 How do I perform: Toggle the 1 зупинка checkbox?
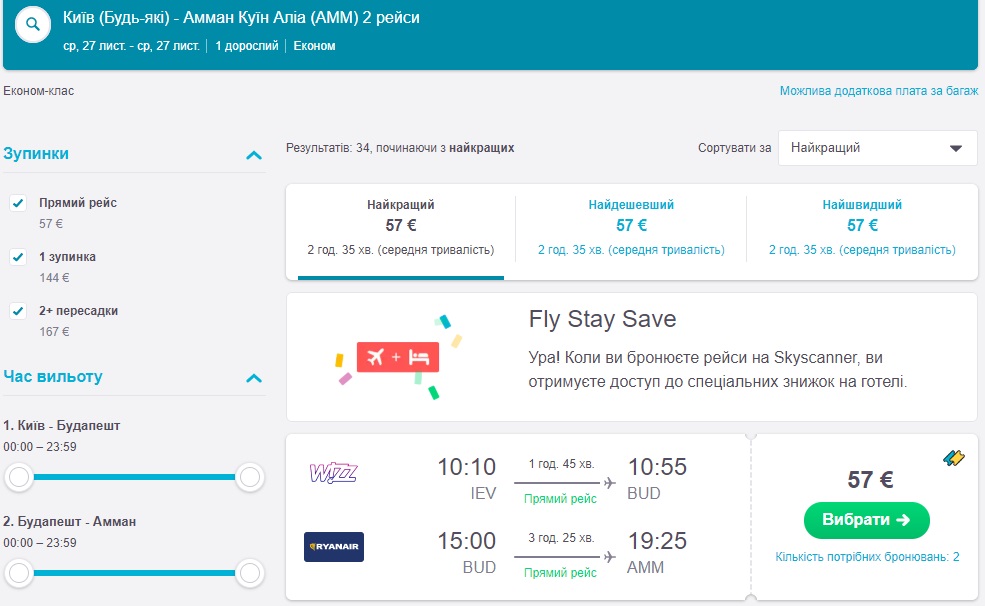point(18,257)
